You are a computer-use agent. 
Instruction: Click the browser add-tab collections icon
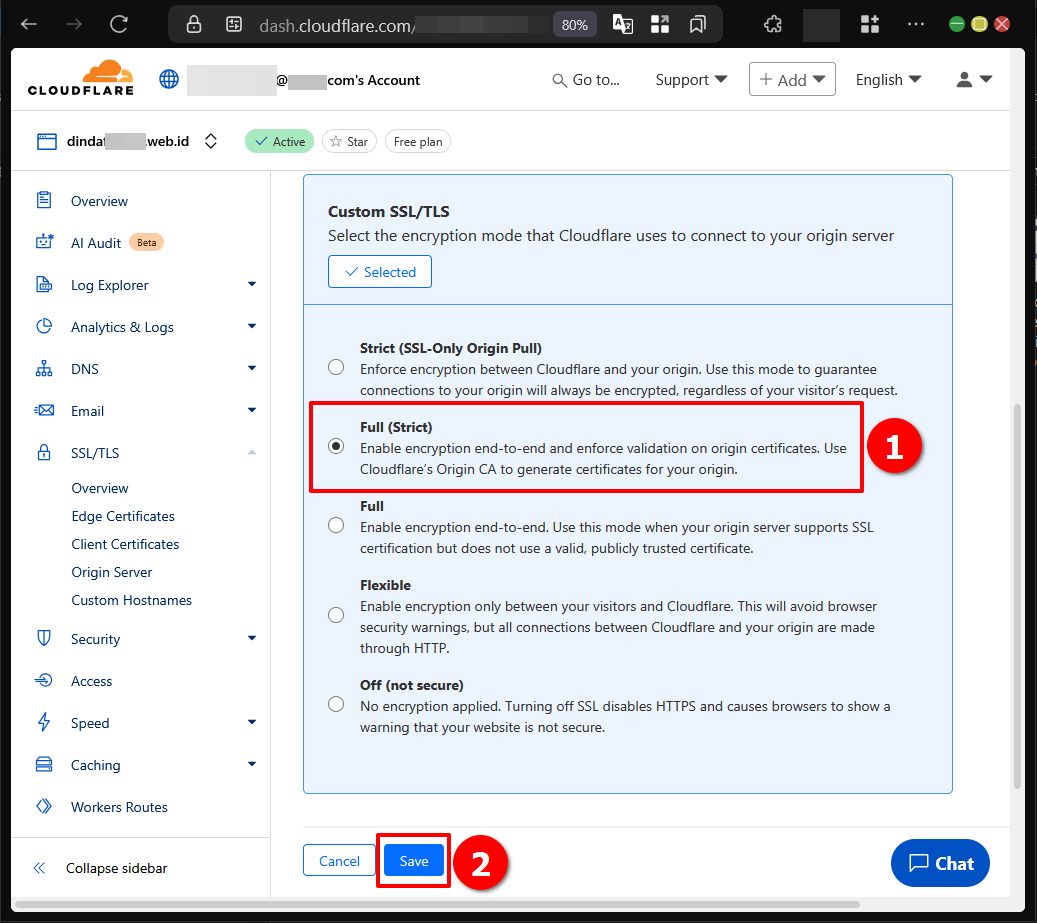[x=870, y=25]
